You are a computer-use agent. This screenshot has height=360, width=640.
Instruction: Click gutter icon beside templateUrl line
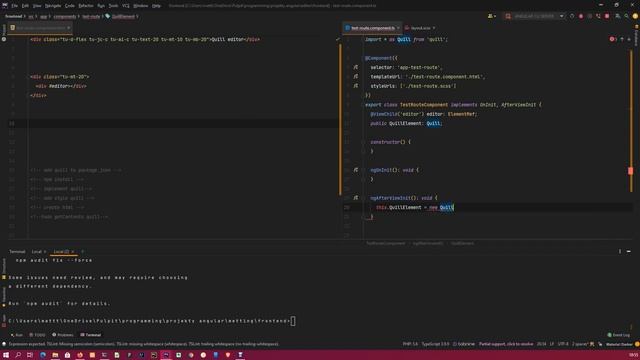click(x=356, y=76)
